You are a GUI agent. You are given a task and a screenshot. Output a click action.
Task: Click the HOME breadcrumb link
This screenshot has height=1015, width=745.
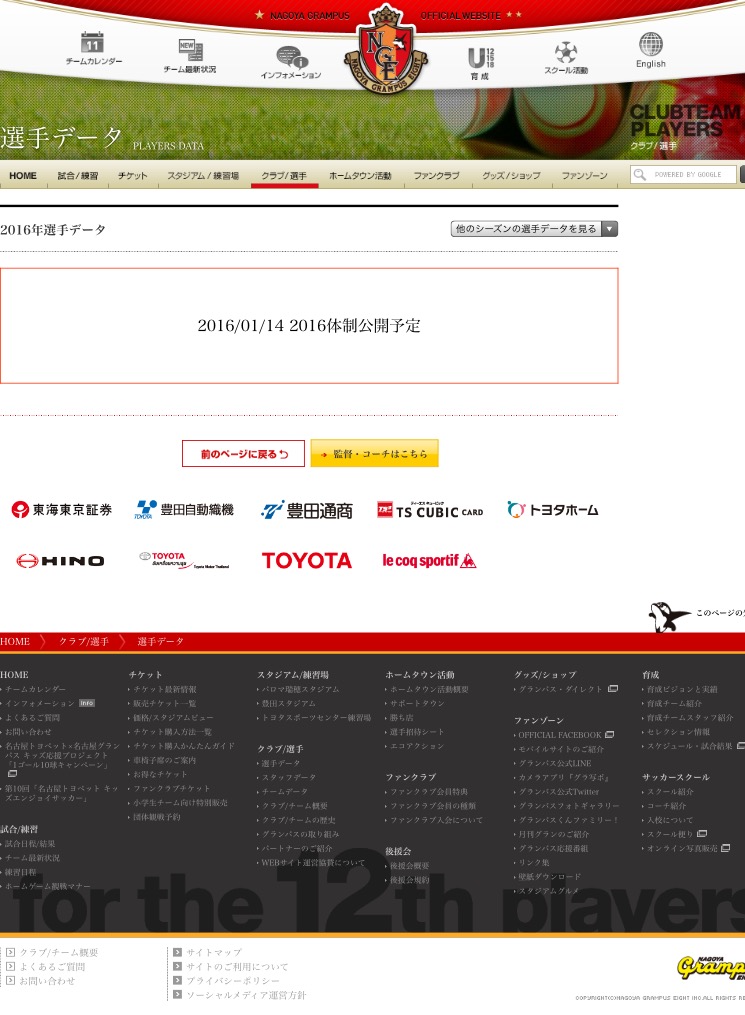coord(15,641)
